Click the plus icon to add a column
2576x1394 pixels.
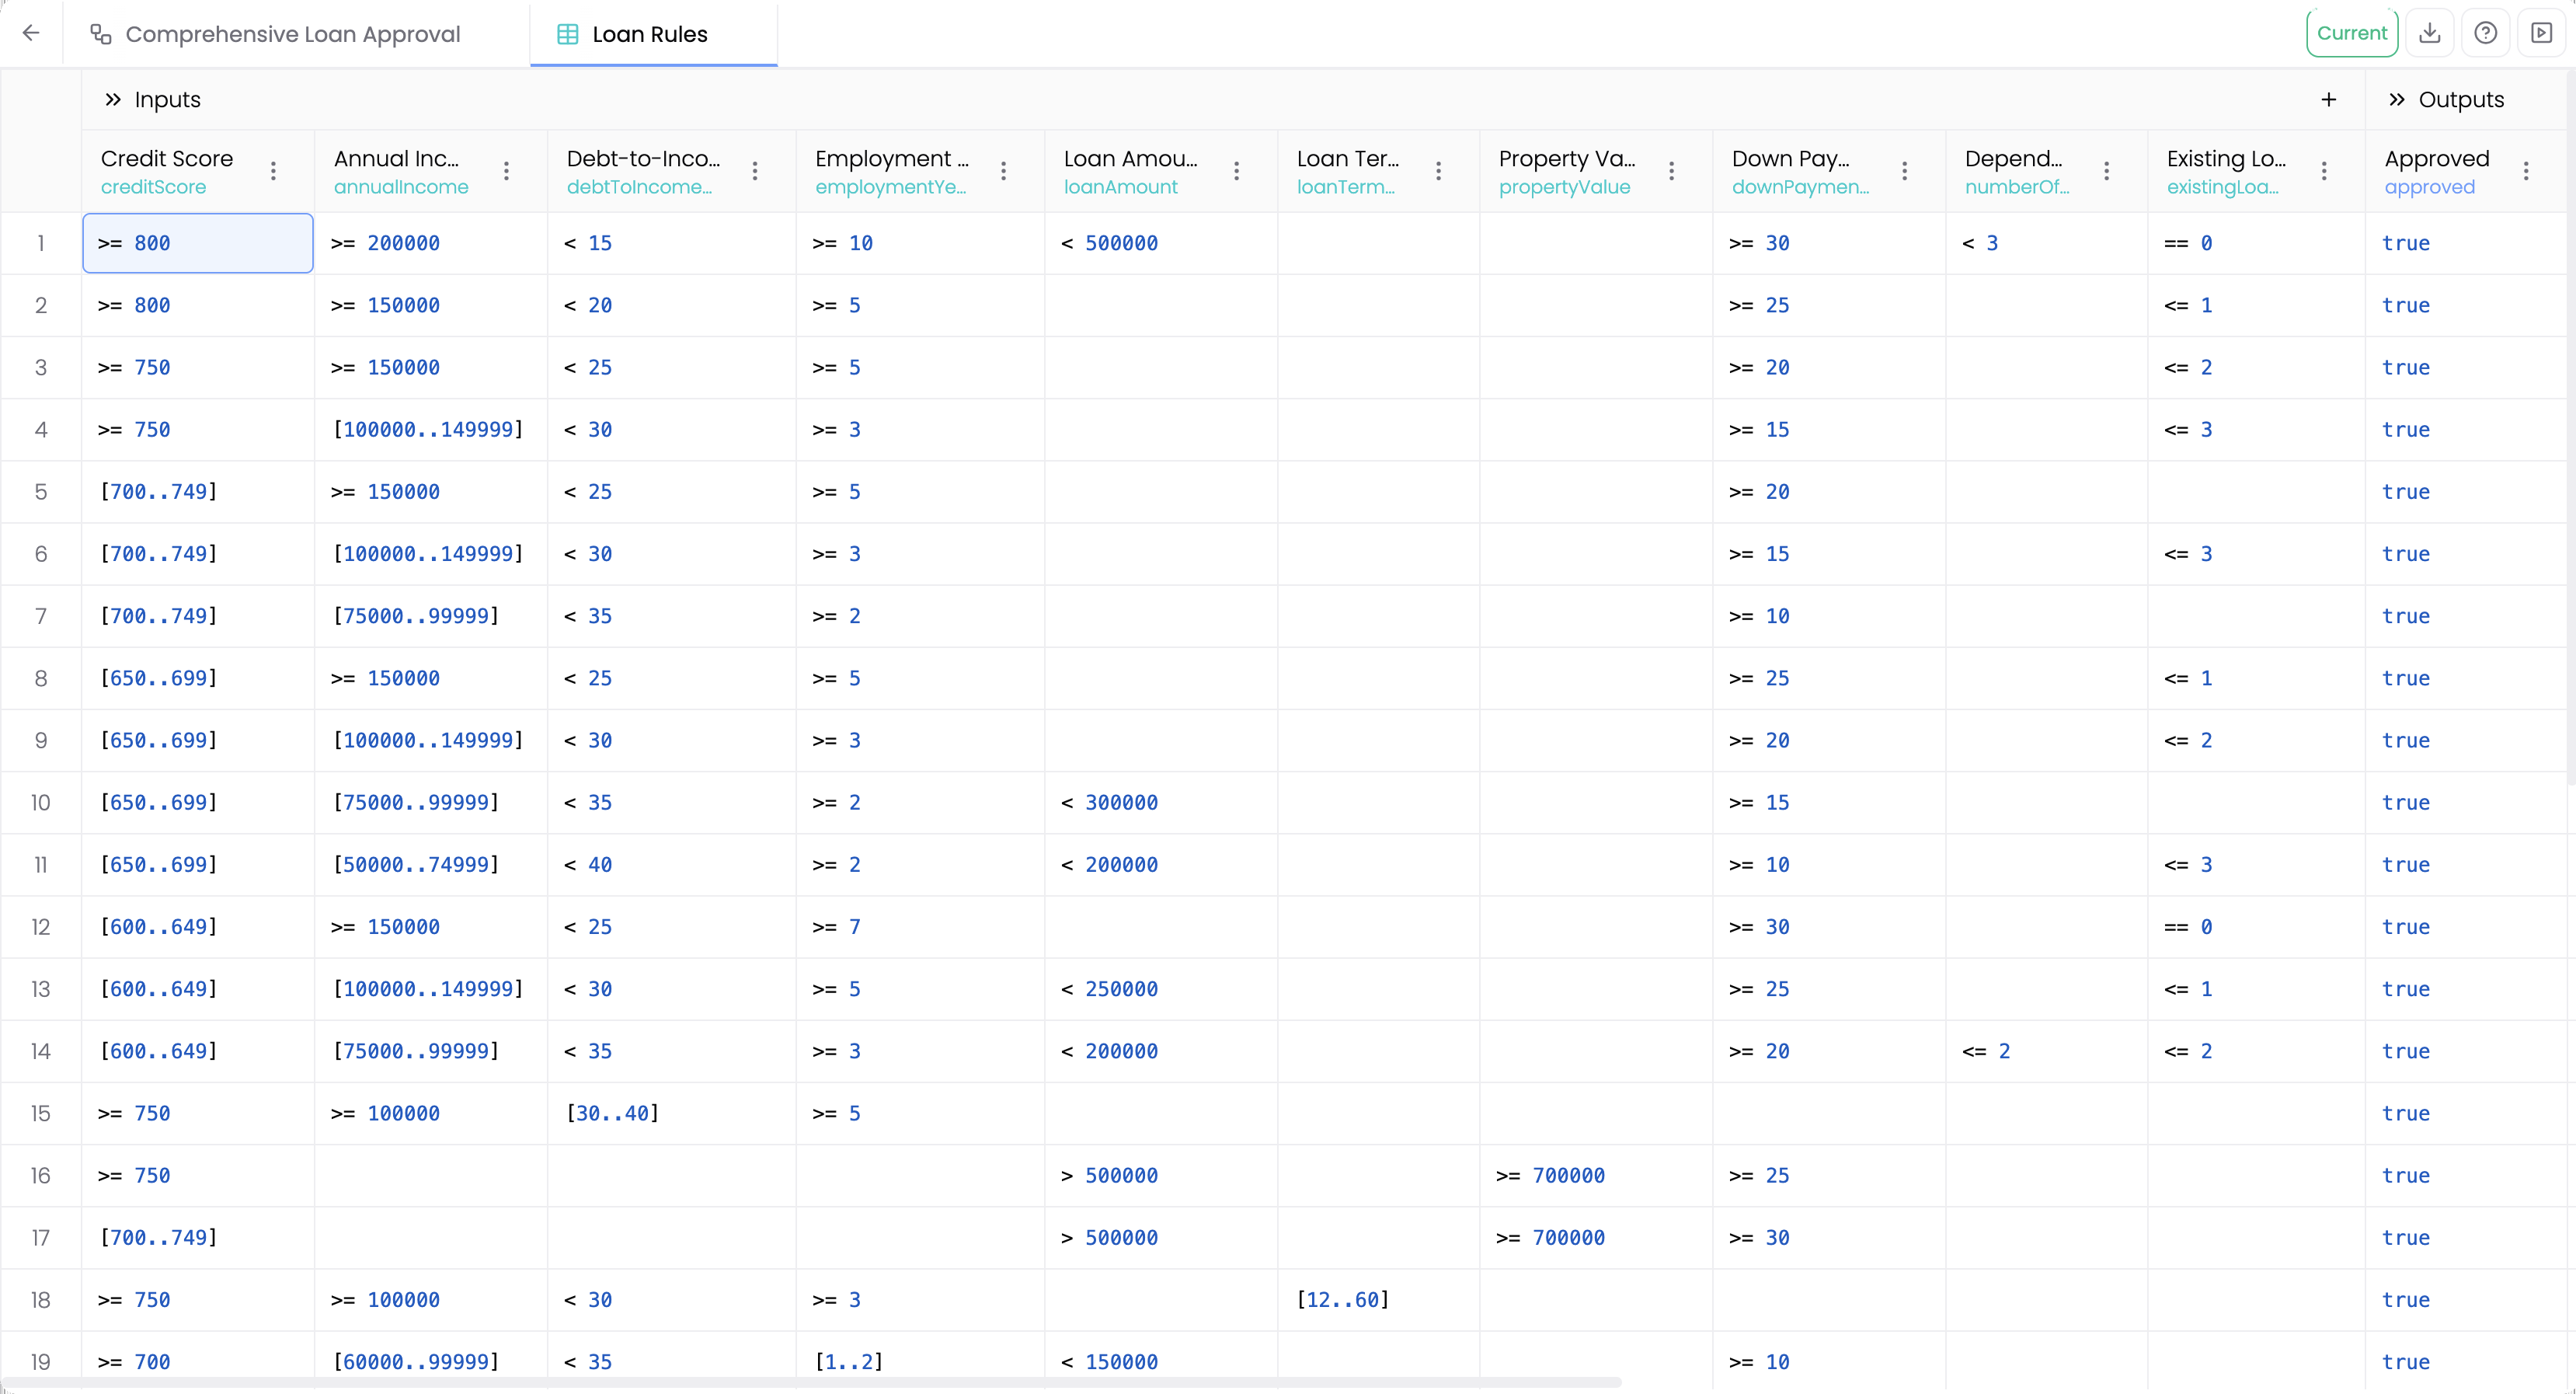tap(2330, 99)
